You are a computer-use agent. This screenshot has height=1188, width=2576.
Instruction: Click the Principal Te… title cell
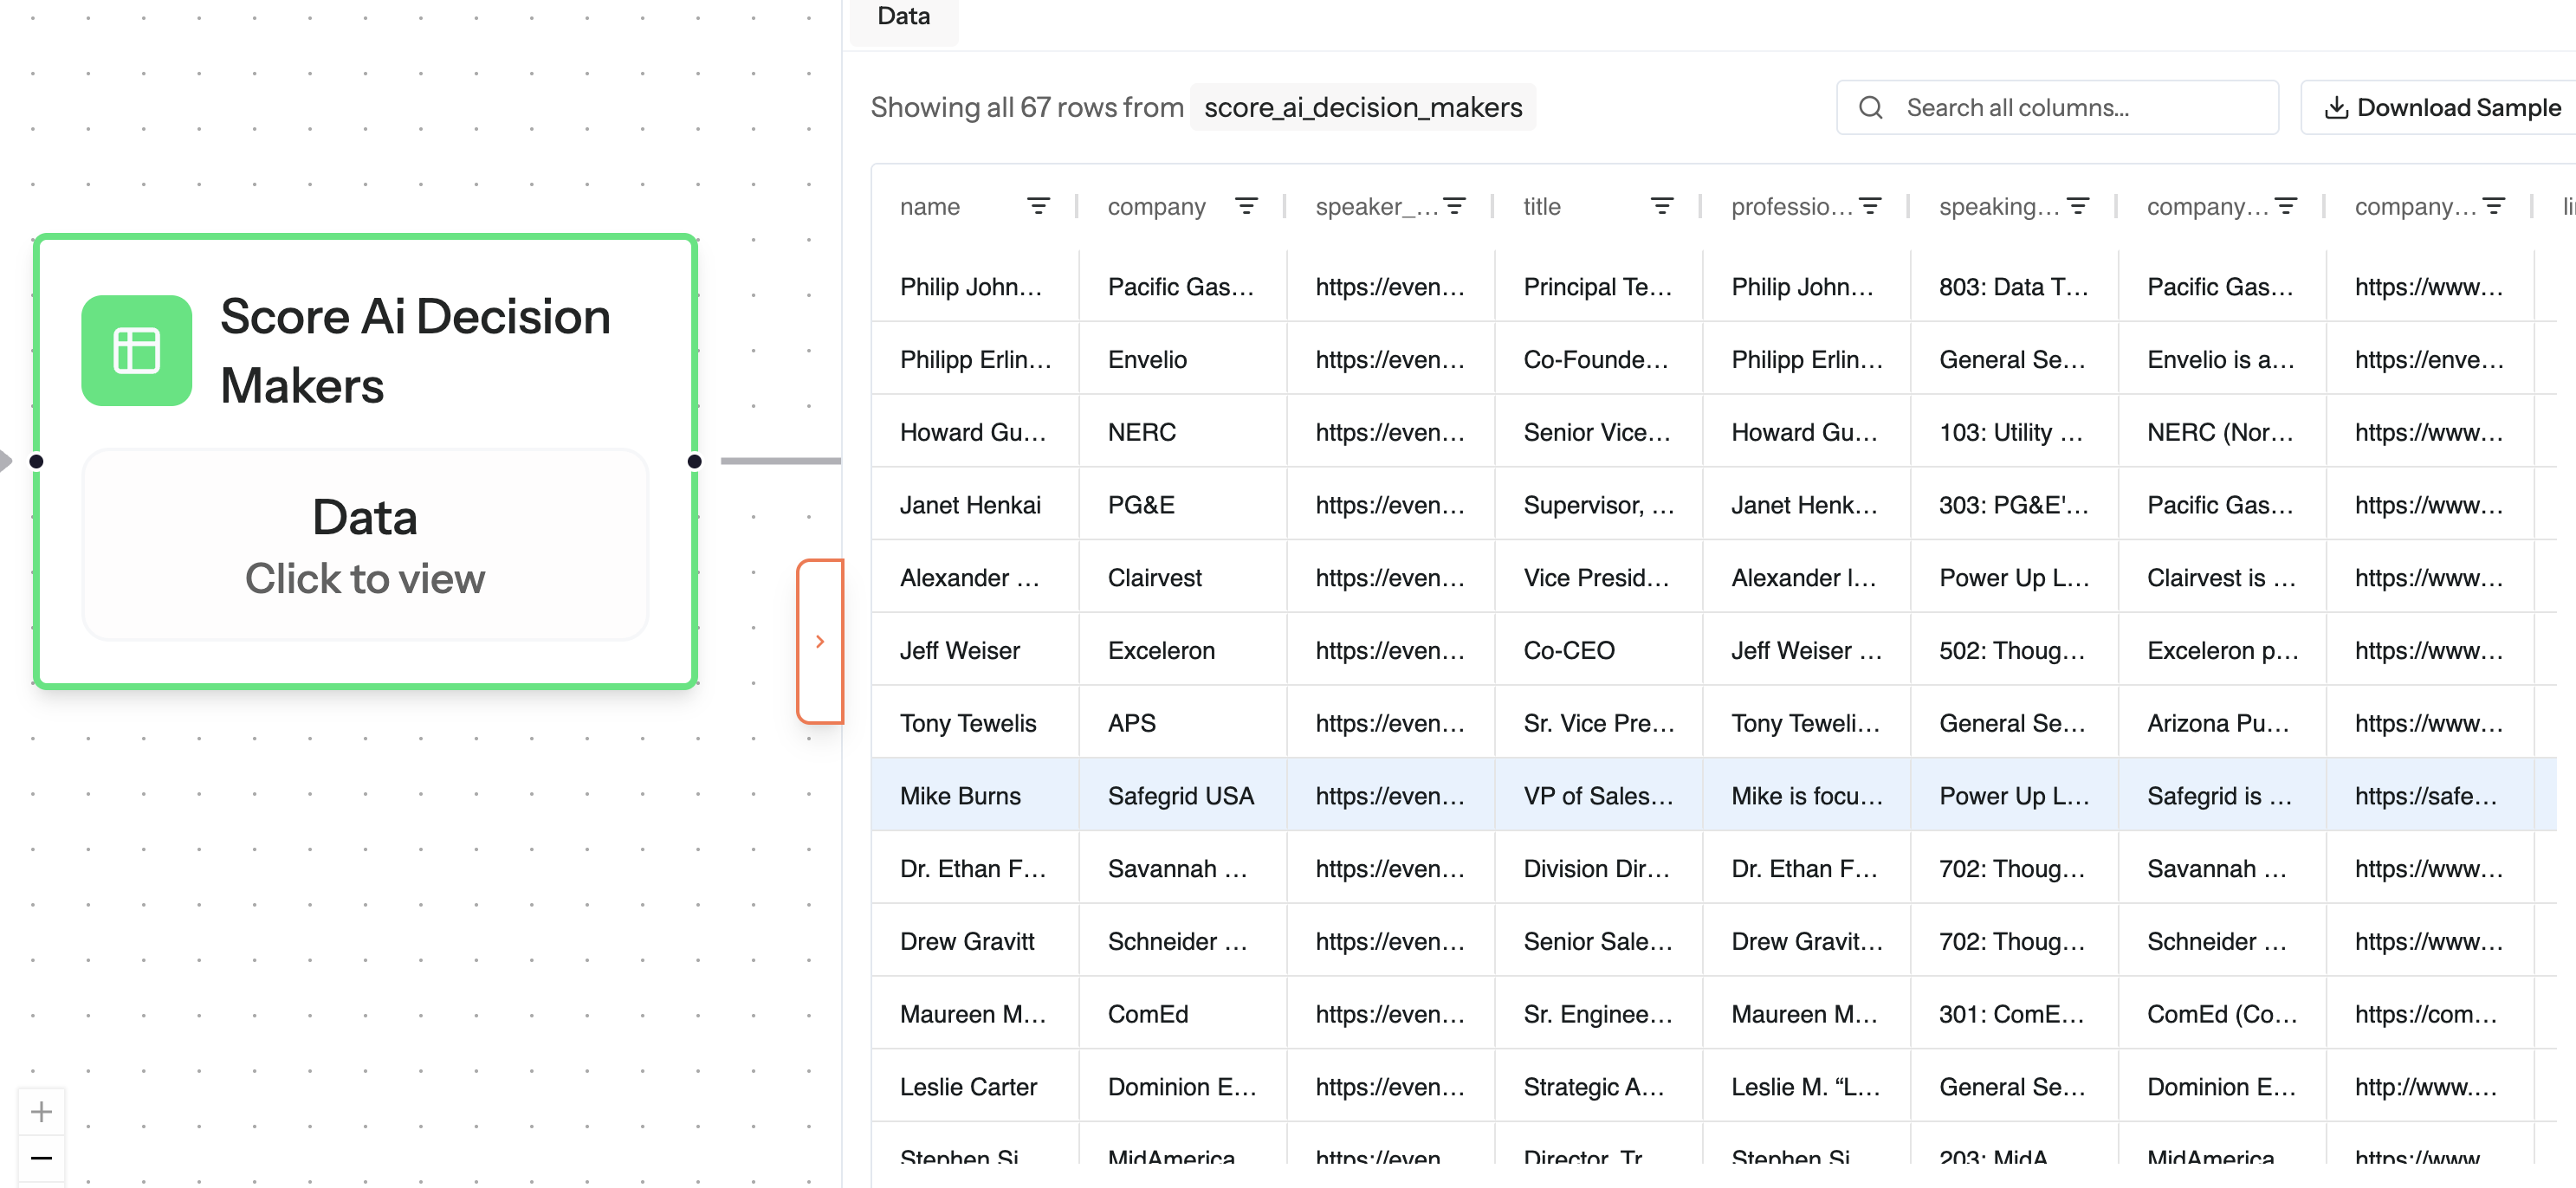coord(1599,286)
